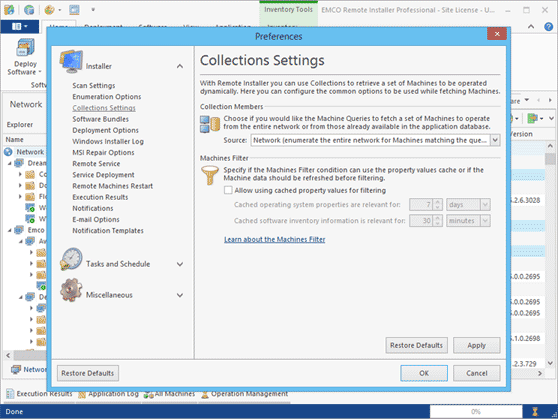Click the software inventory cache value field
The width and height of the screenshot is (558, 419).
click(x=421, y=221)
